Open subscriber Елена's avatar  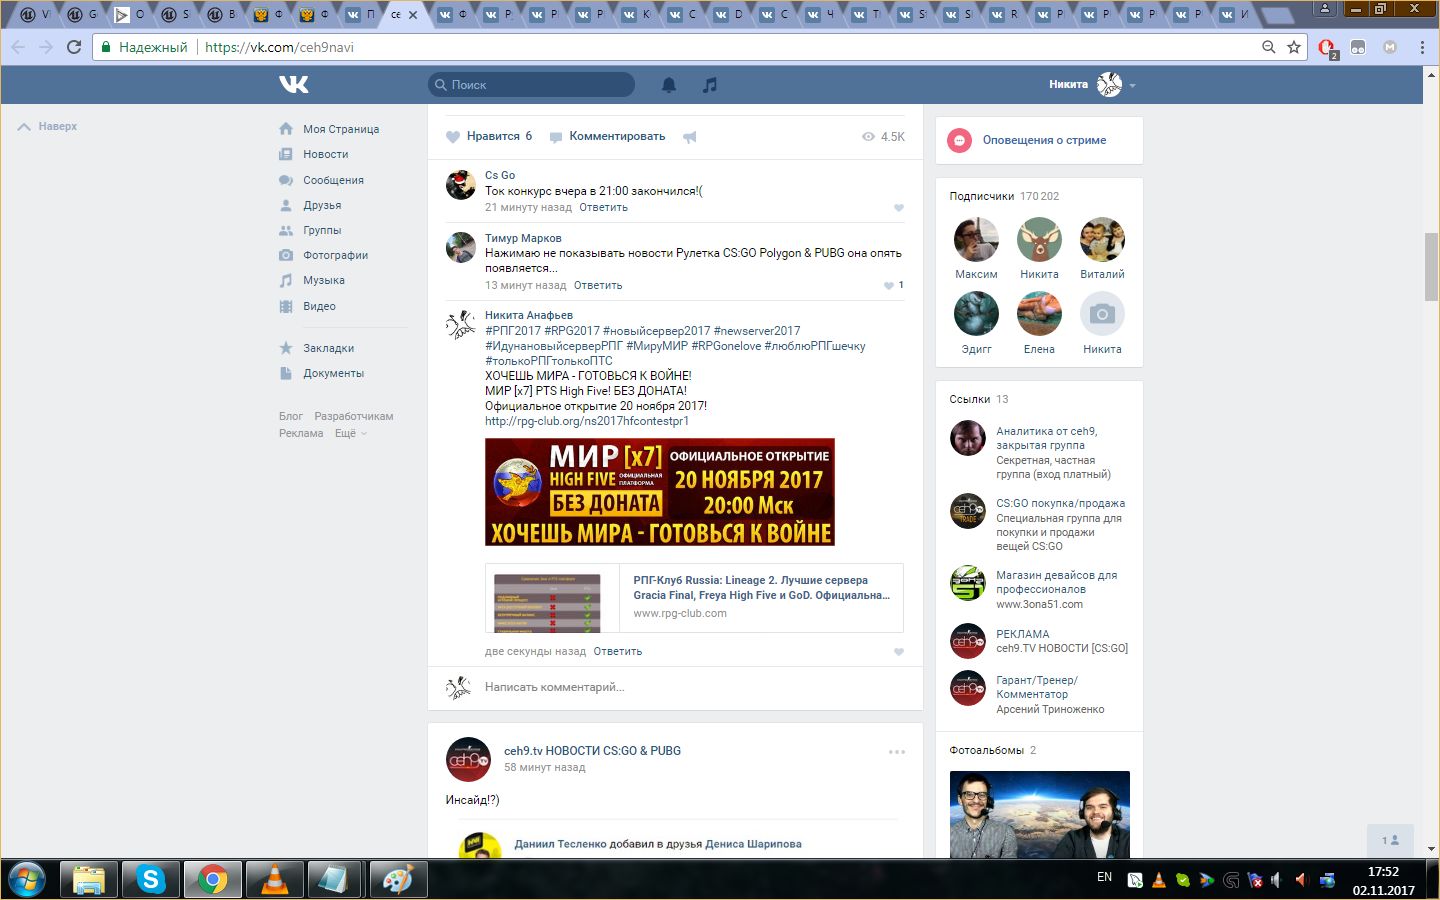pos(1039,315)
